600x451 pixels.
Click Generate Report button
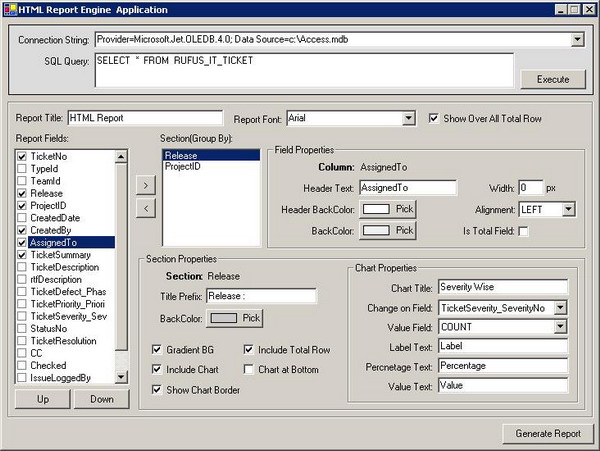tap(548, 433)
